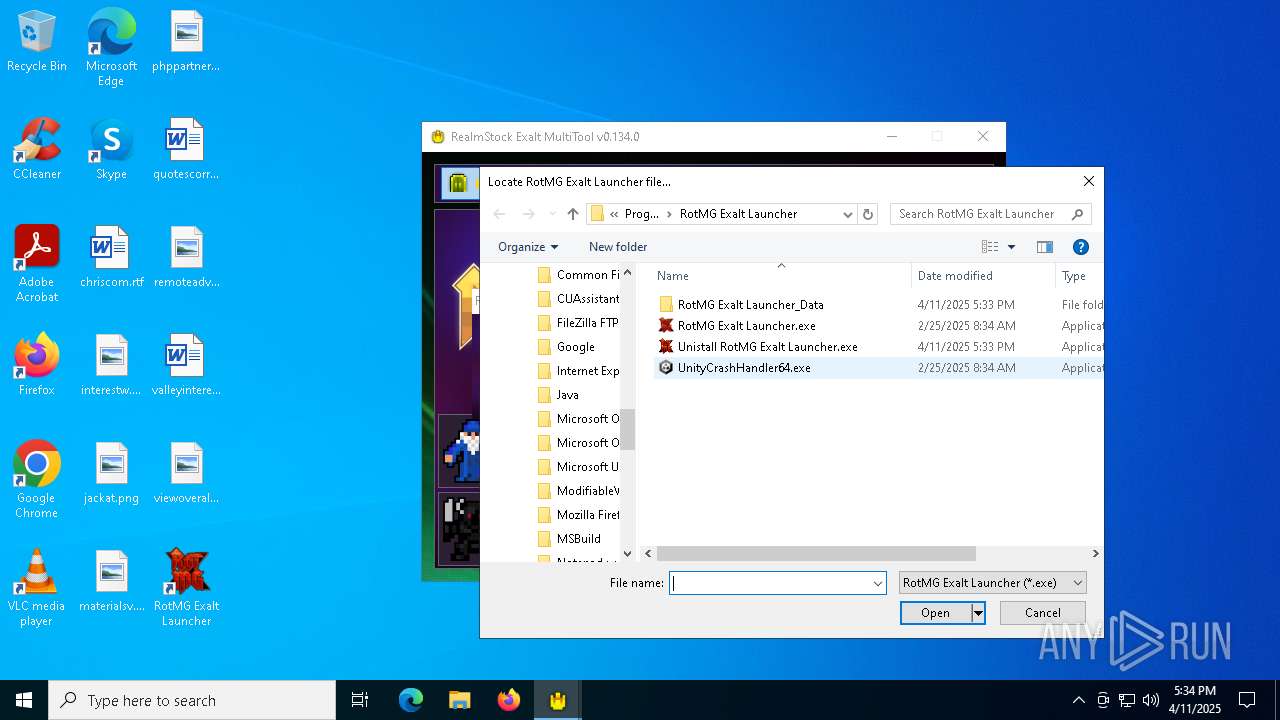This screenshot has height=720, width=1280.
Task: Select the FileZilla FTP folder in the tree
Action: point(577,323)
